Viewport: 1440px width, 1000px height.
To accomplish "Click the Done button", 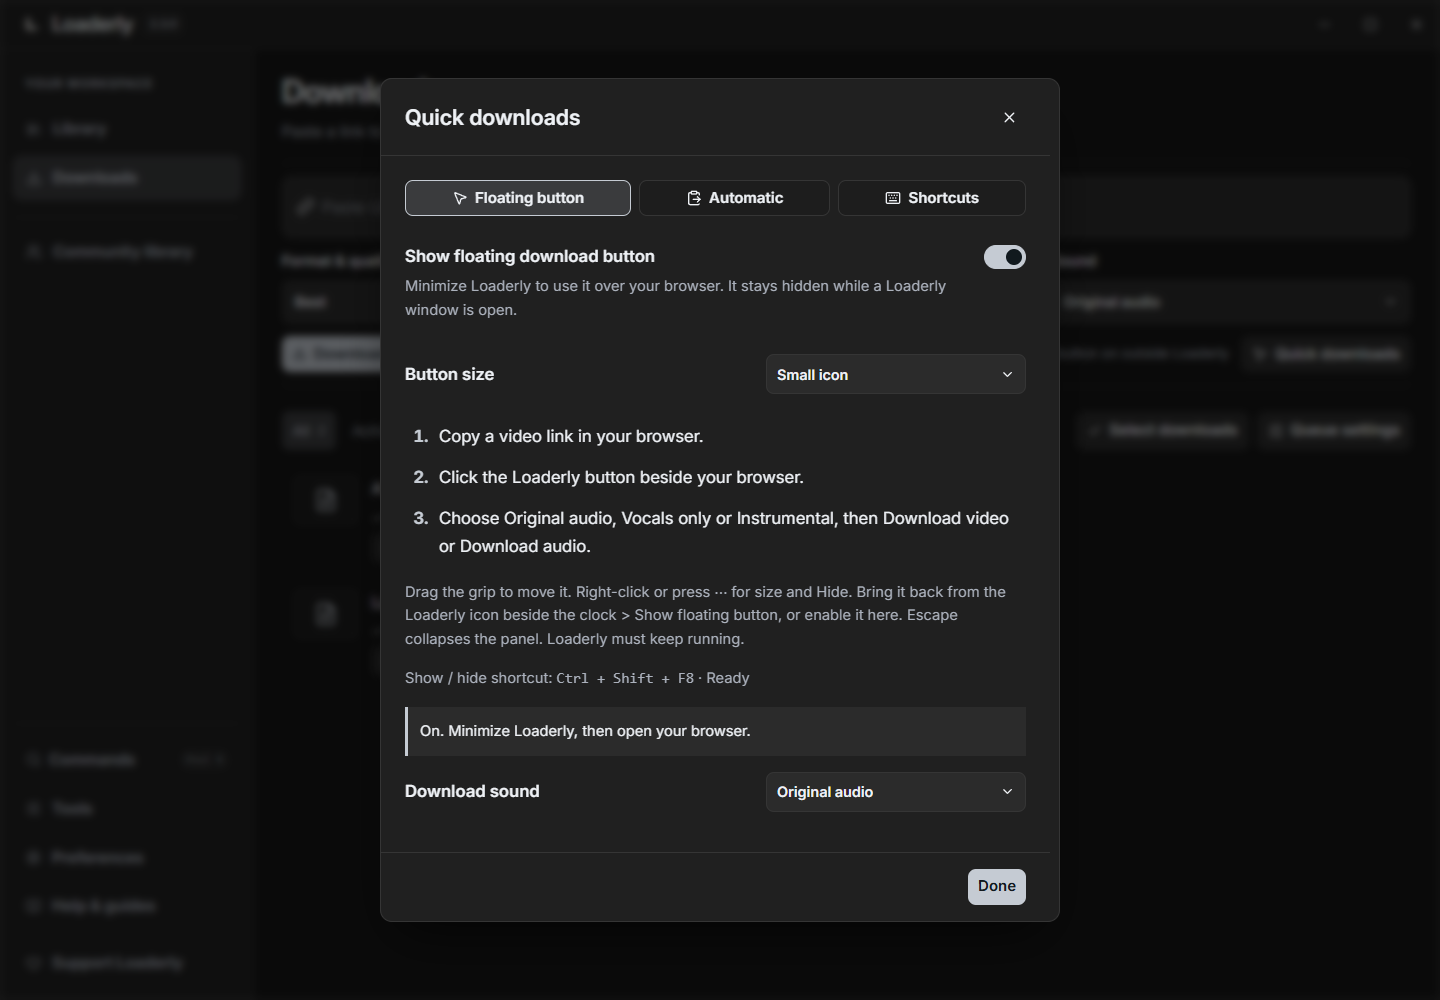I will pos(997,886).
